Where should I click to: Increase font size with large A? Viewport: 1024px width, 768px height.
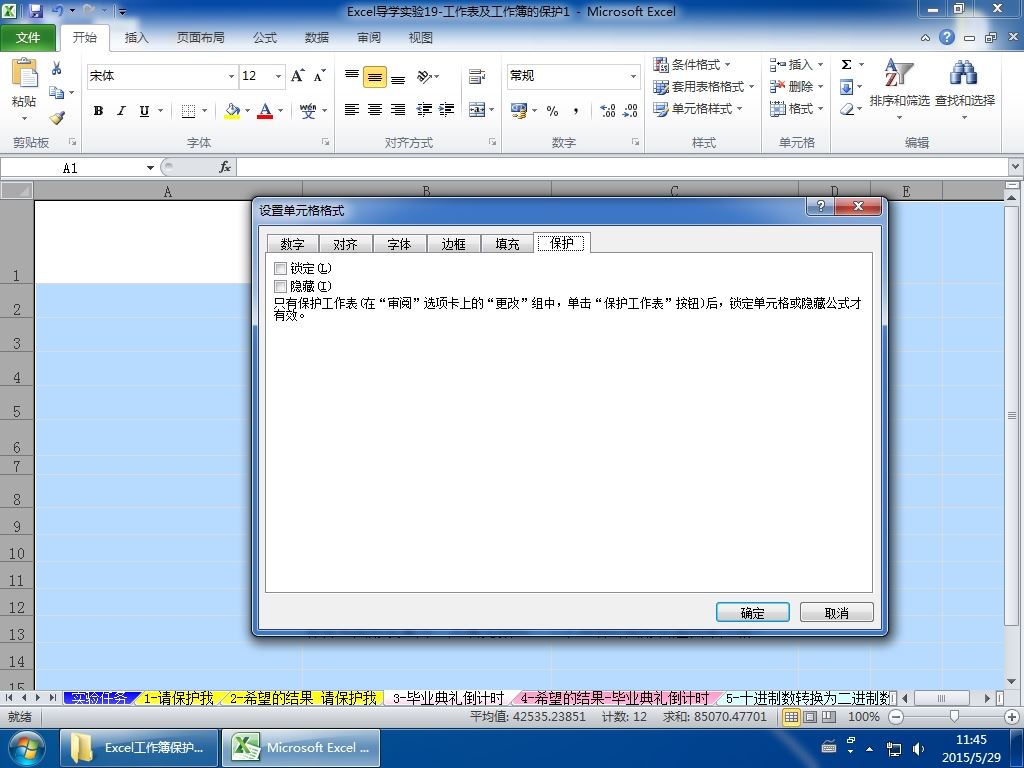297,76
